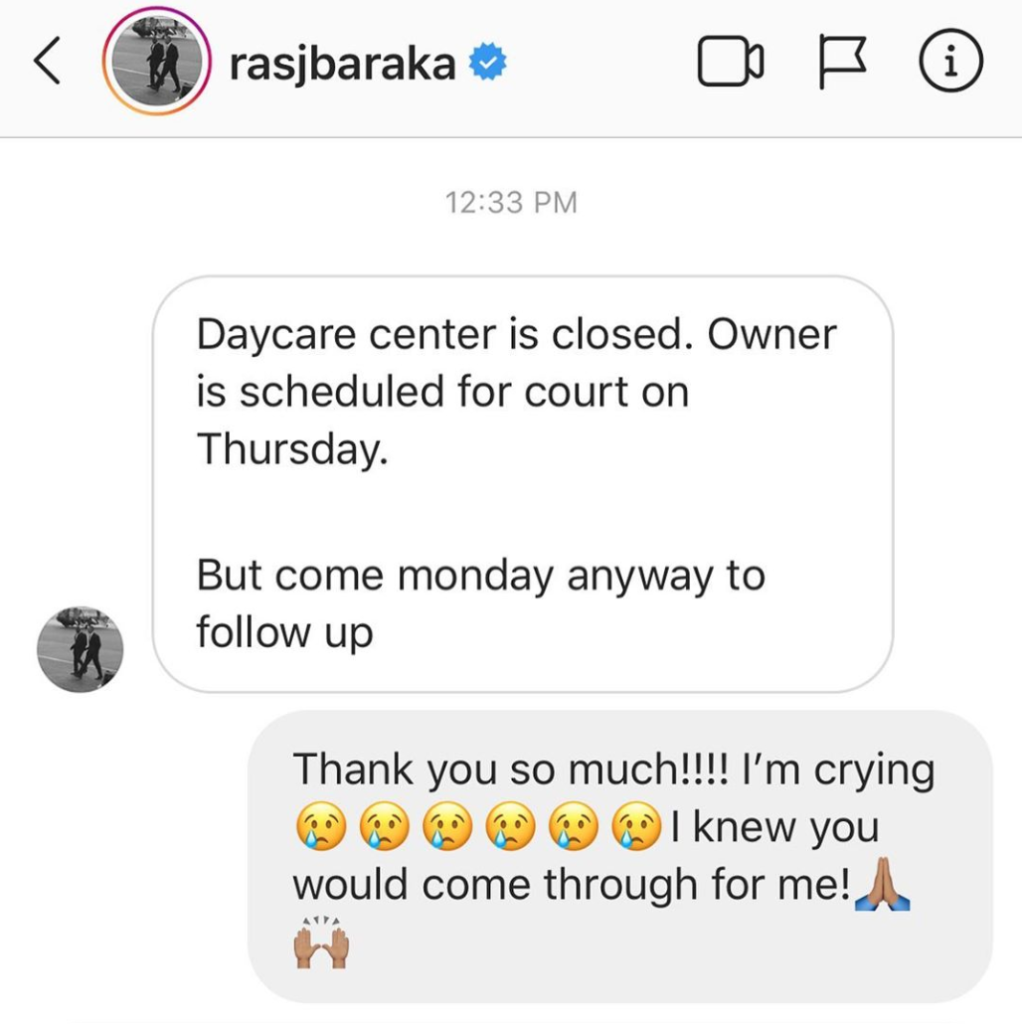Screen dimensions: 1022x1024
Task: Tap the first crying face emoji
Action: click(x=321, y=826)
